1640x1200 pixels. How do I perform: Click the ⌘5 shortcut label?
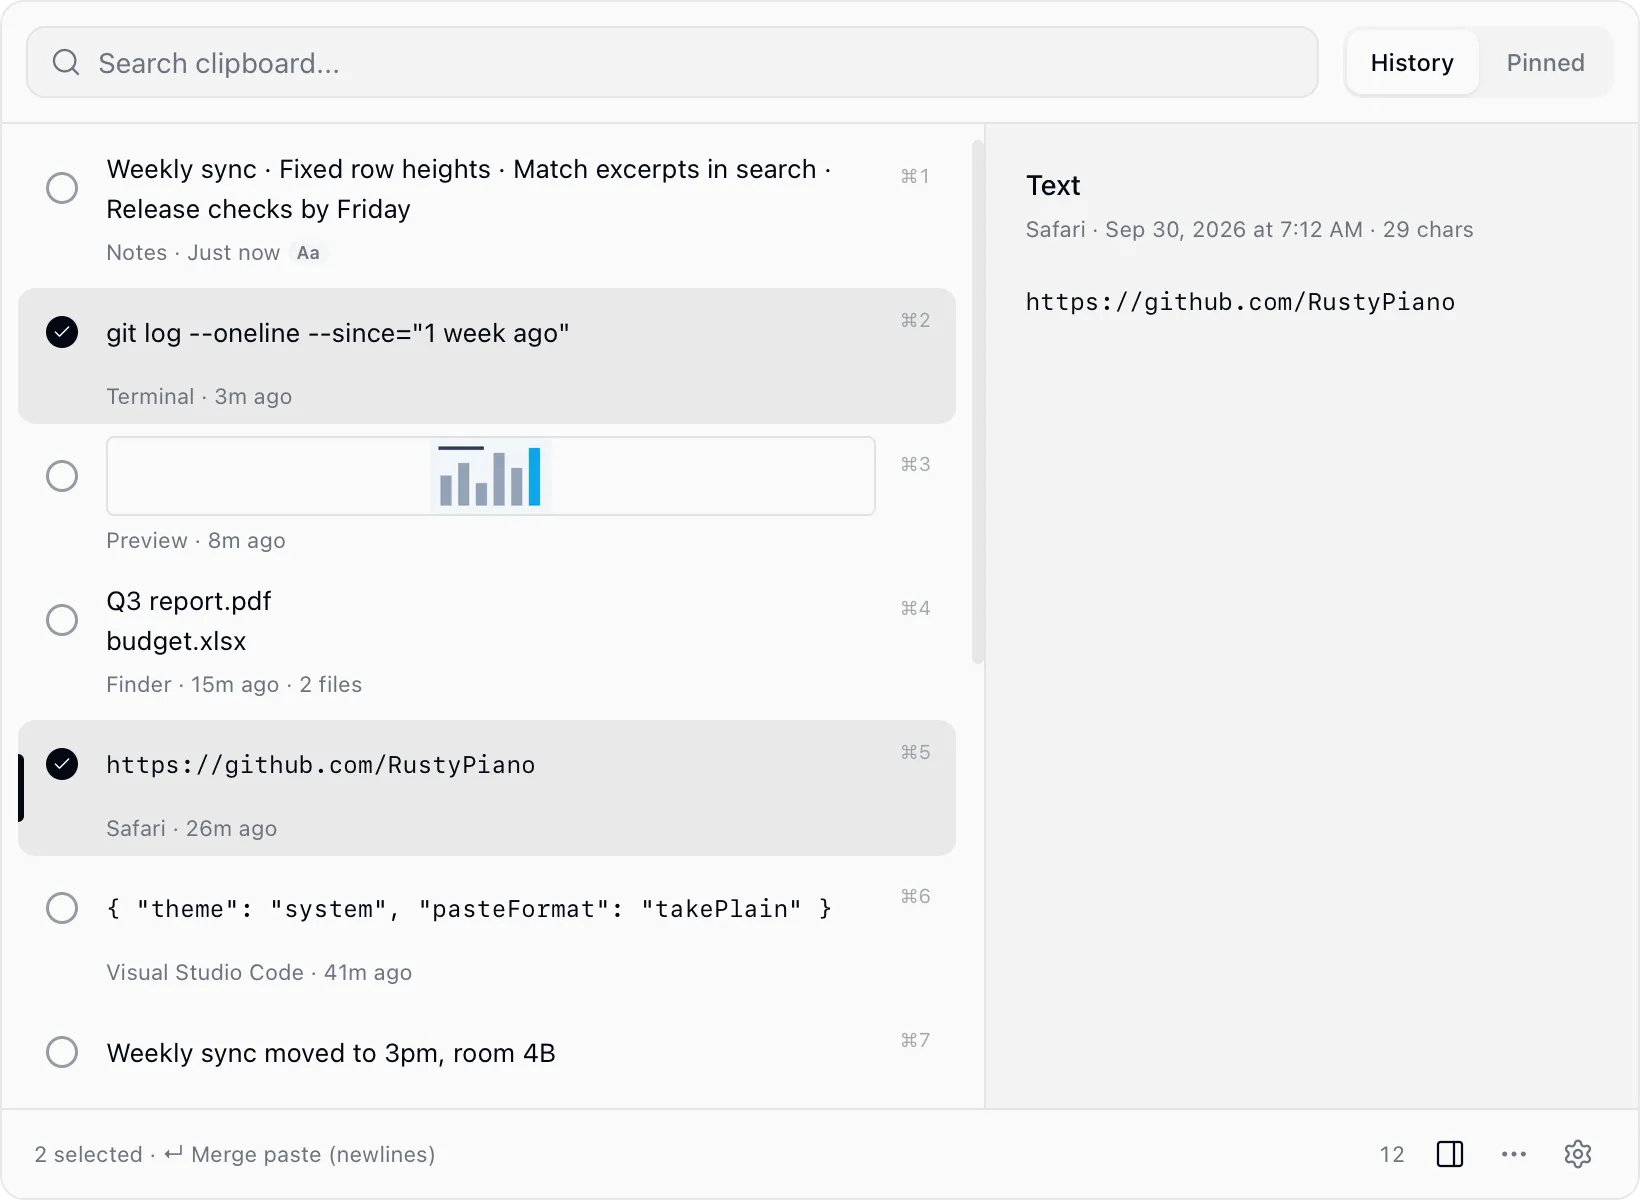(x=915, y=752)
